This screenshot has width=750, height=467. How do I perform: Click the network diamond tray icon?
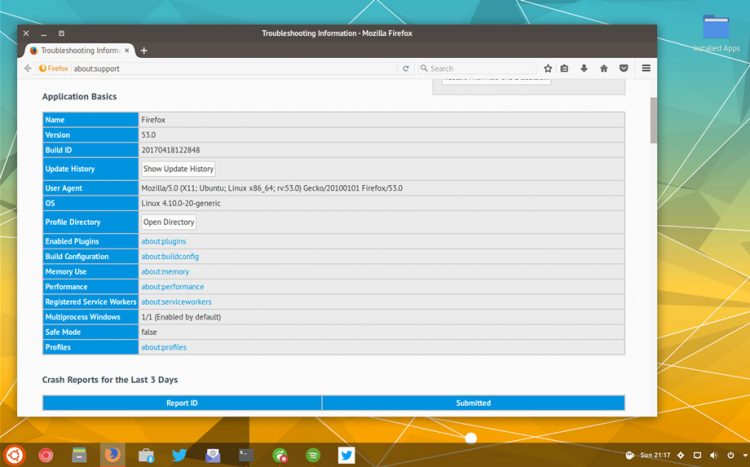pos(681,455)
